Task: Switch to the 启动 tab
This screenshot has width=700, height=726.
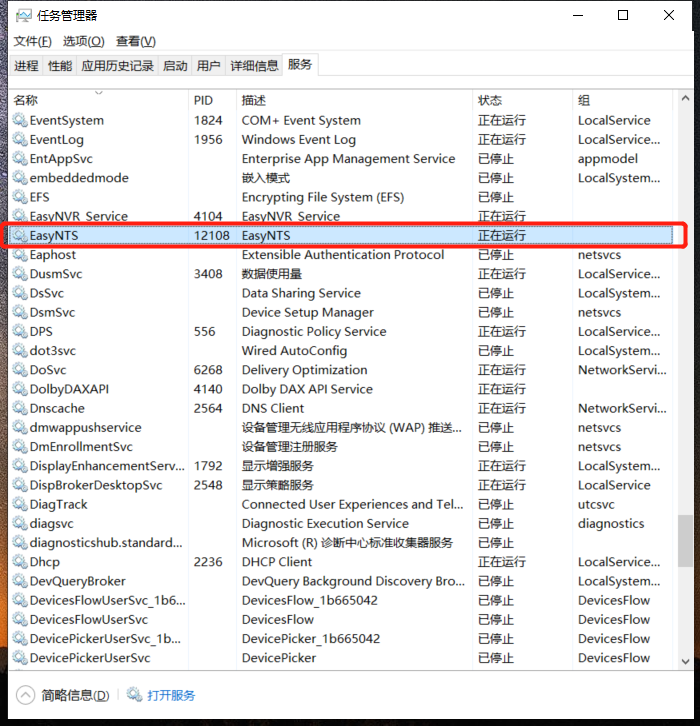Action: coord(175,66)
